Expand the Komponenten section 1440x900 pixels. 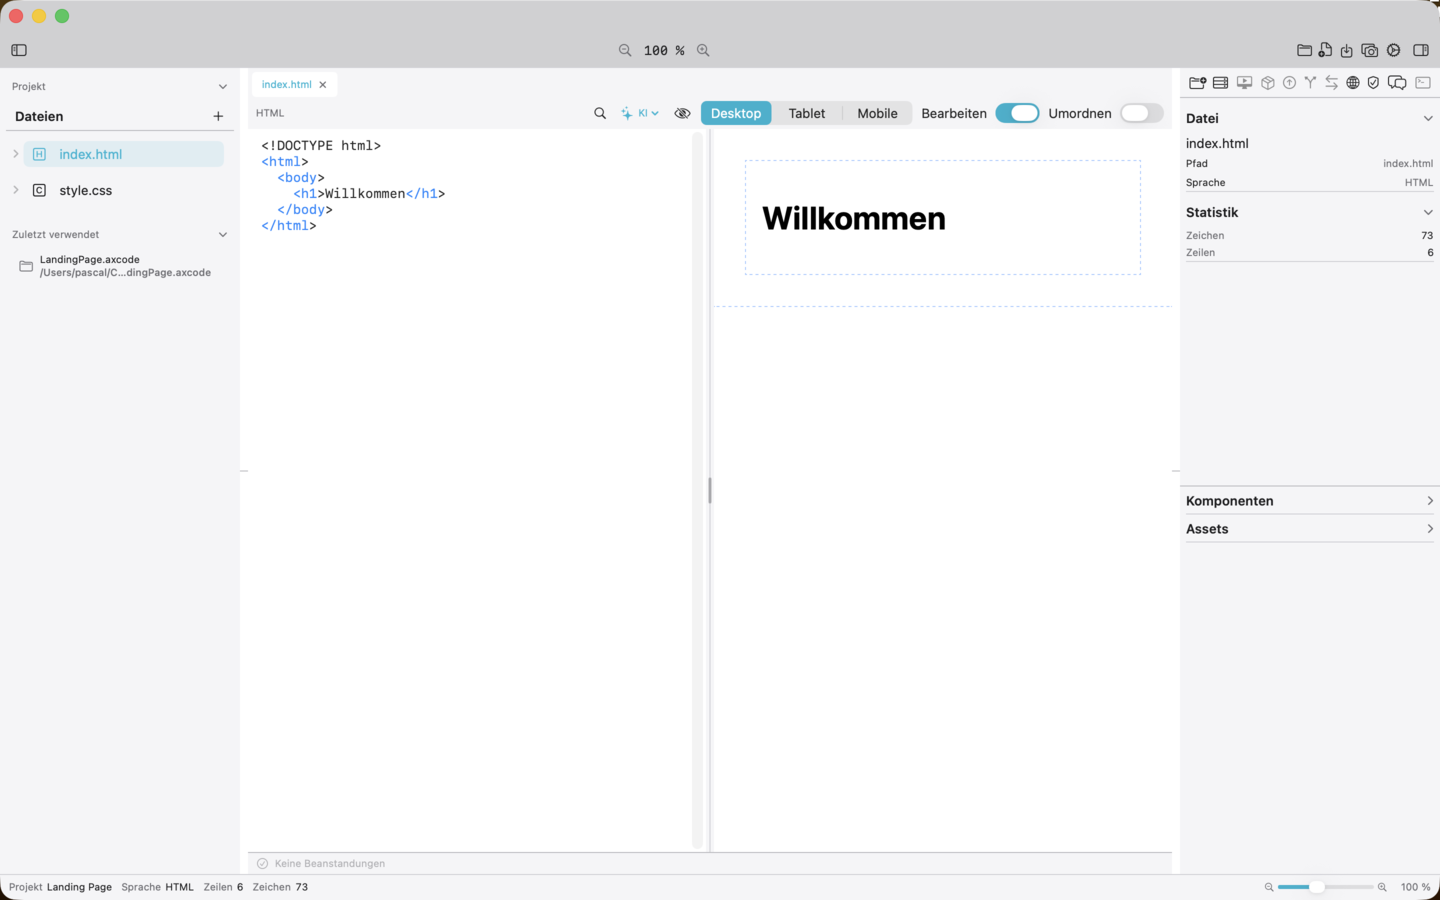[x=1309, y=501]
